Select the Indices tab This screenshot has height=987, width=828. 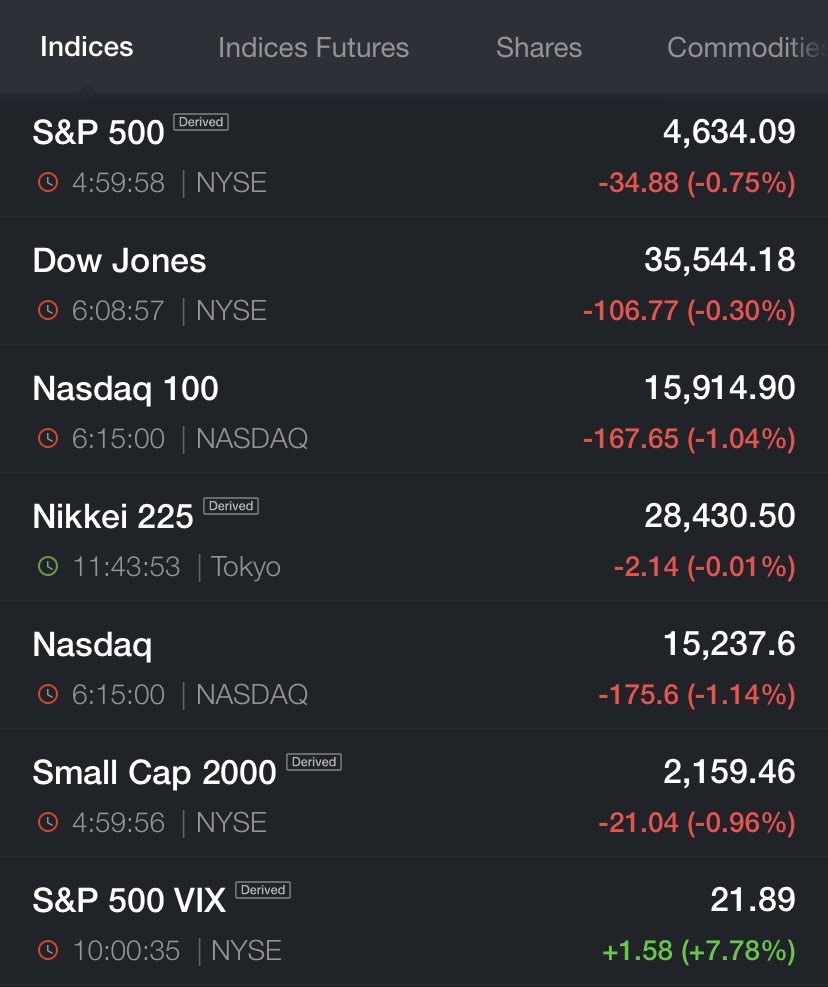87,47
